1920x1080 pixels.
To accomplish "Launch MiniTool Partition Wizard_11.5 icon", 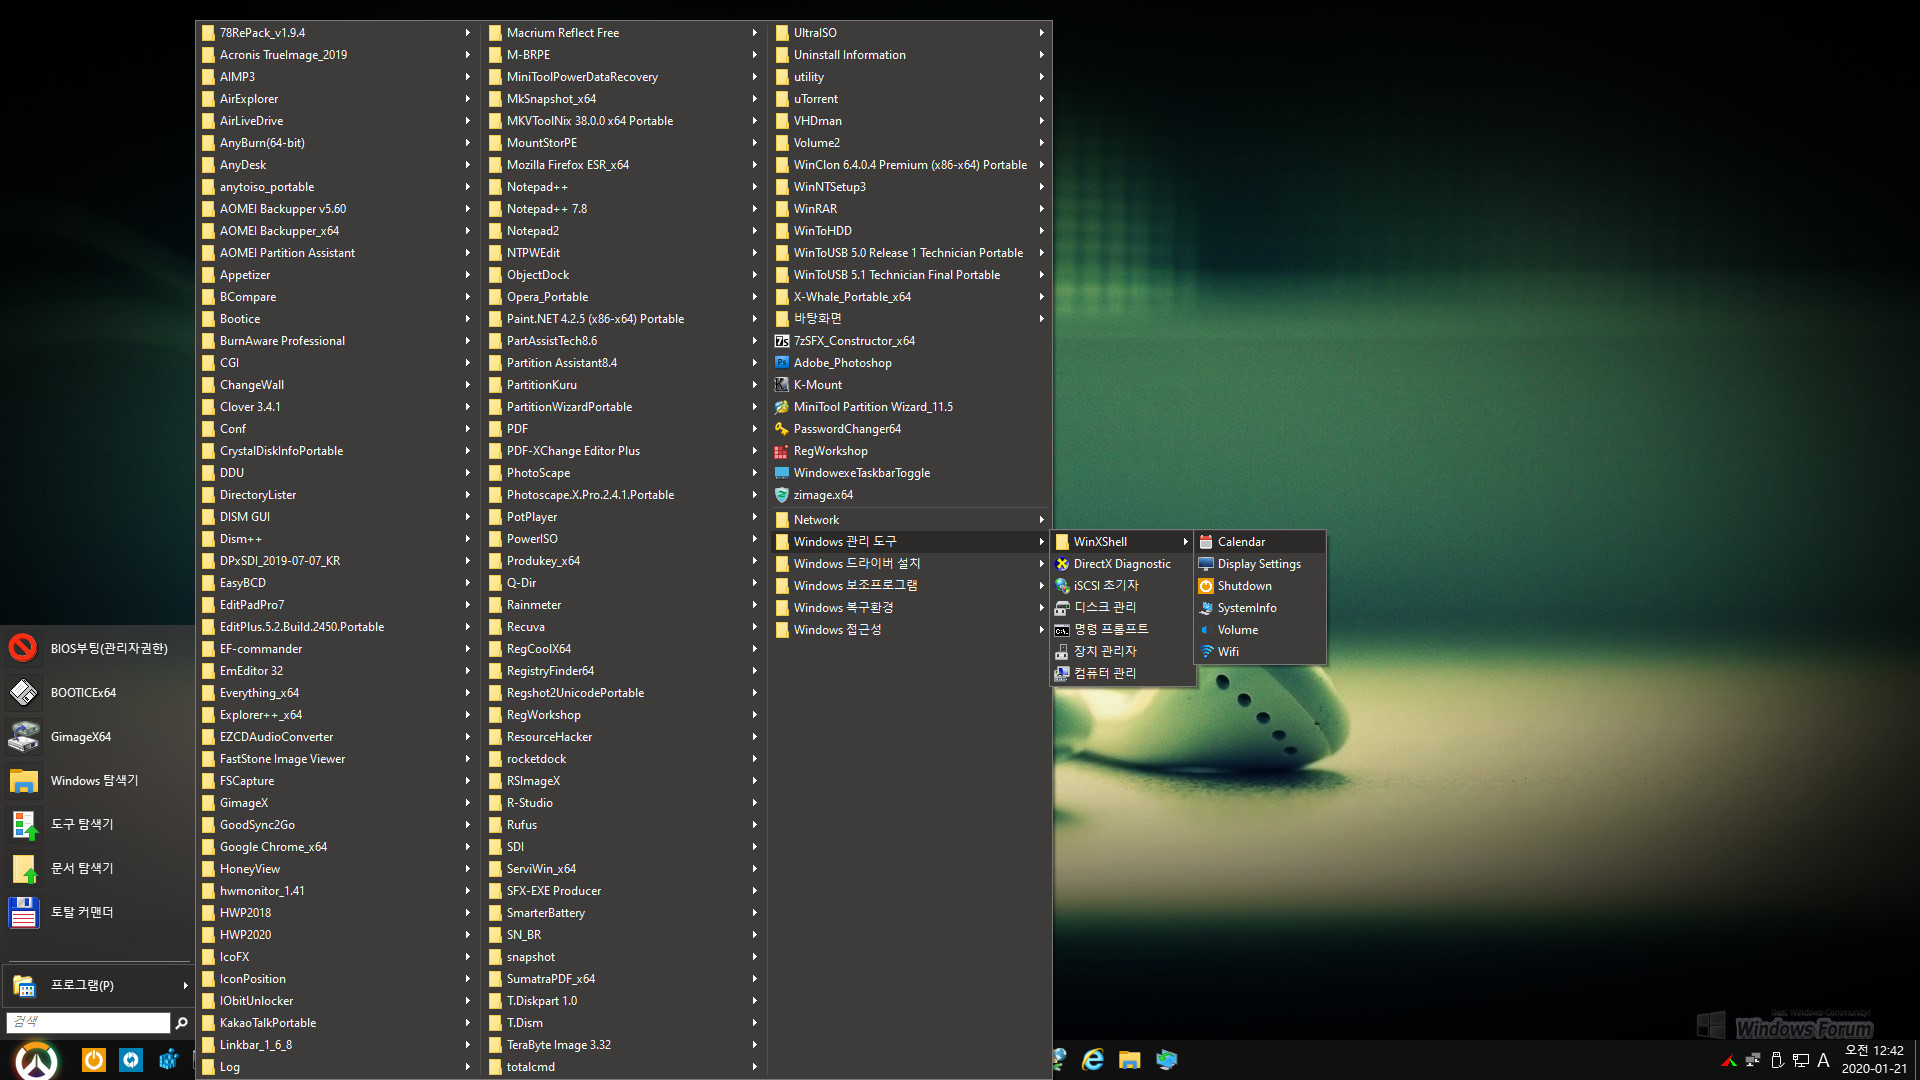I will point(782,407).
